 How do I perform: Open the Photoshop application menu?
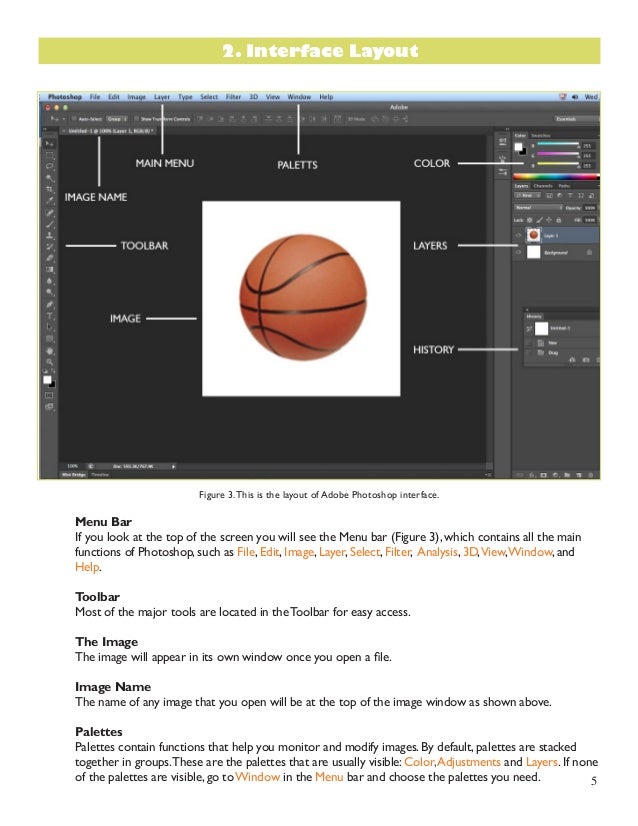65,97
